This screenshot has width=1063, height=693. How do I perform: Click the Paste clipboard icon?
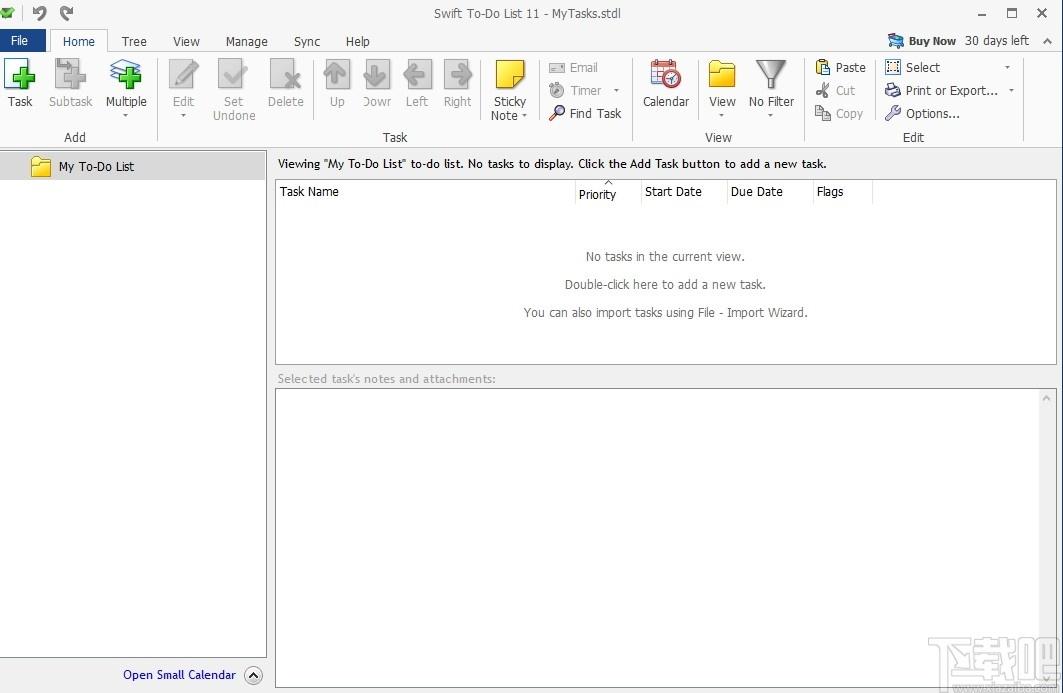(x=822, y=67)
